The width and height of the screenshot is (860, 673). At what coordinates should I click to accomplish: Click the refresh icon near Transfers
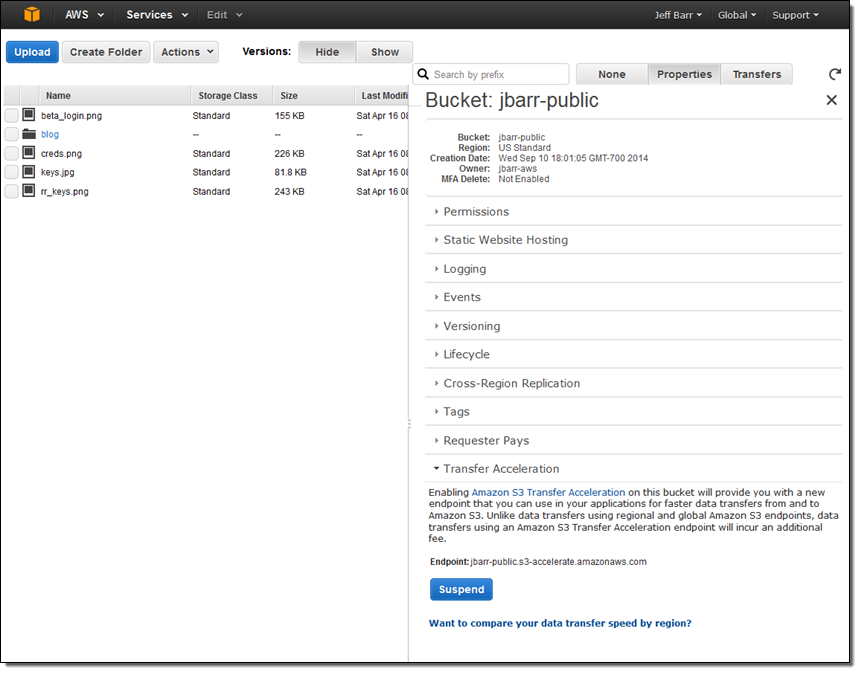(x=835, y=75)
